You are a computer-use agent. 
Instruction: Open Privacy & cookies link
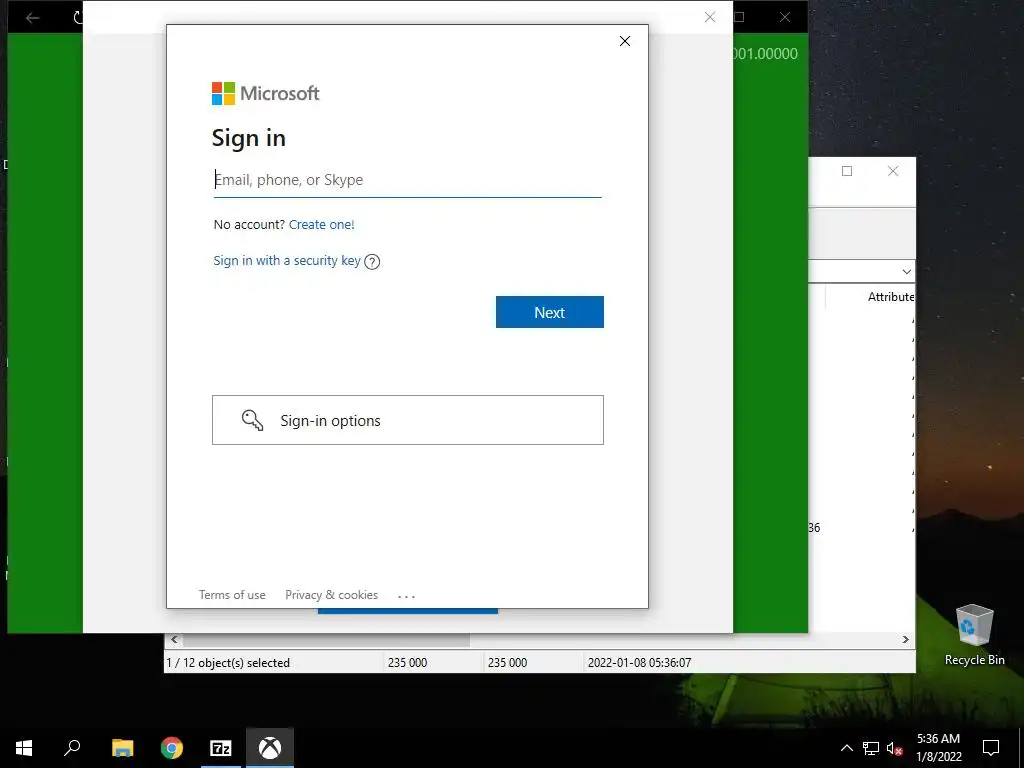point(331,595)
